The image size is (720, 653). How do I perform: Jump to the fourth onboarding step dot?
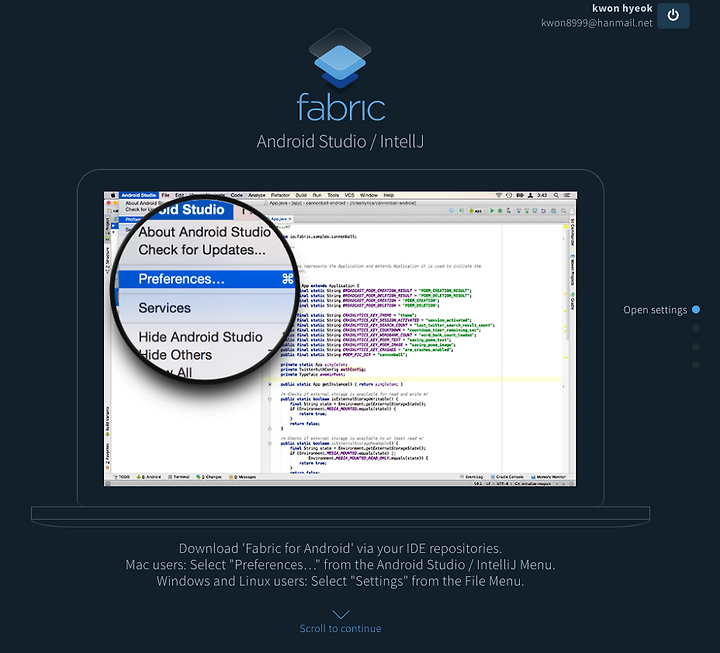pos(696,365)
